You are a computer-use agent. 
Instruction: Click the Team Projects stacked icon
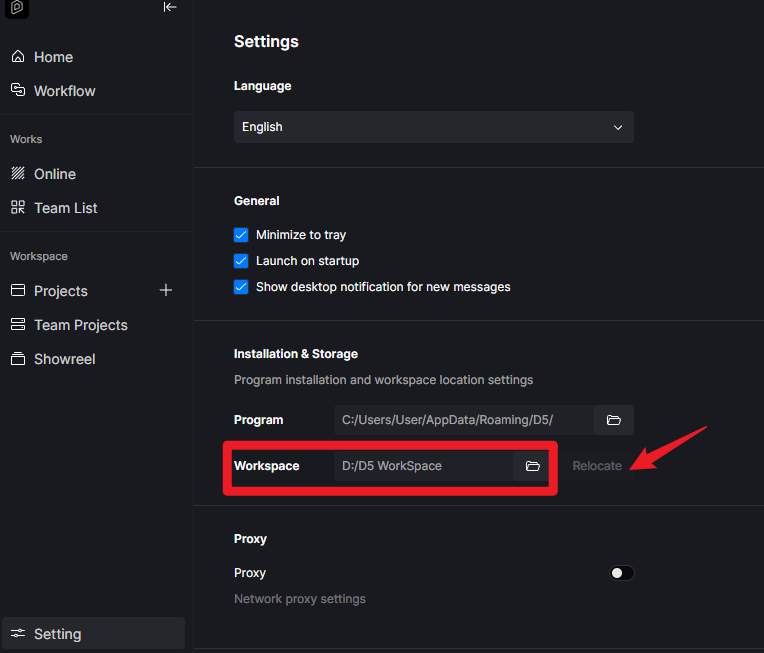tap(18, 325)
